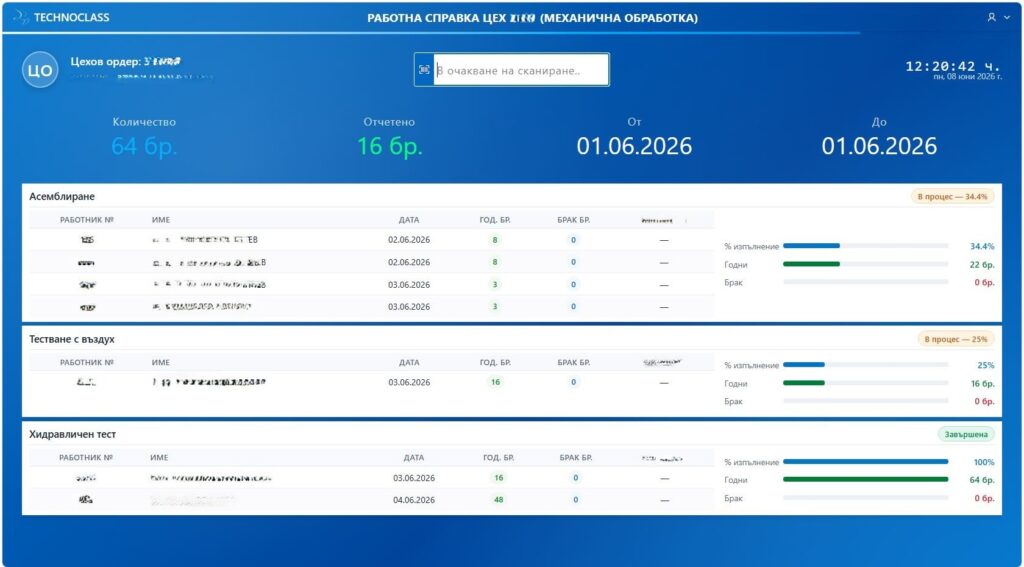The image size is (1024, 567).
Task: Click Асемблиране % изпълнение progress bar
Action: coord(865,246)
